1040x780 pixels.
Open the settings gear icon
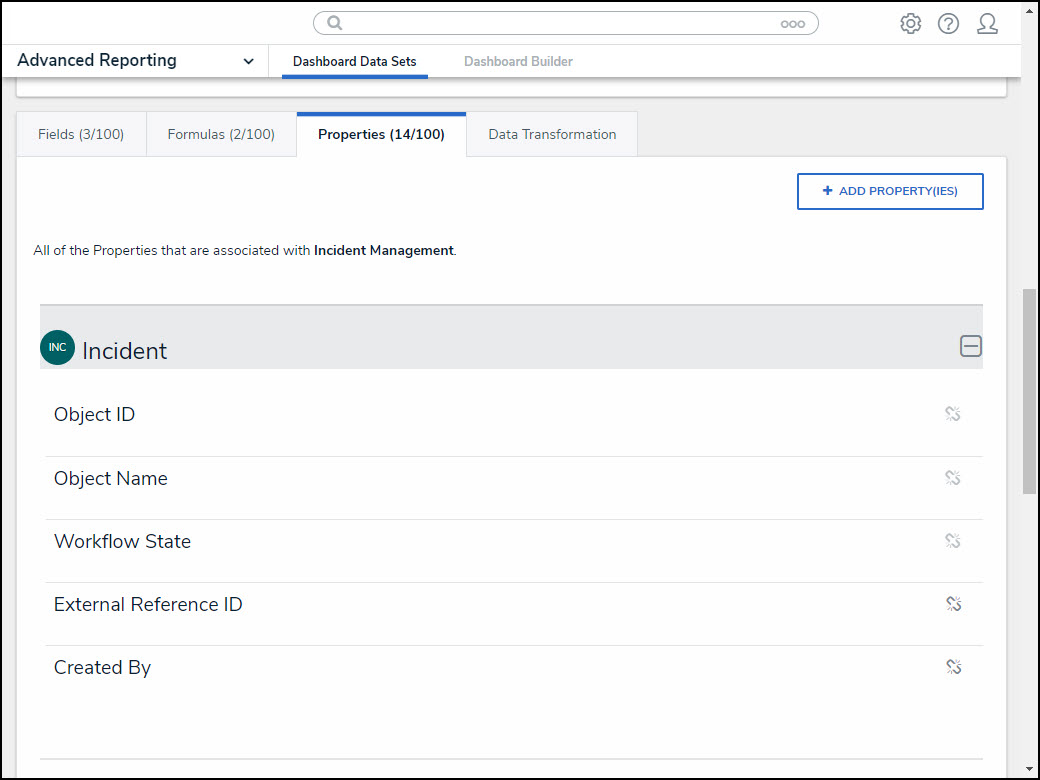pos(910,24)
